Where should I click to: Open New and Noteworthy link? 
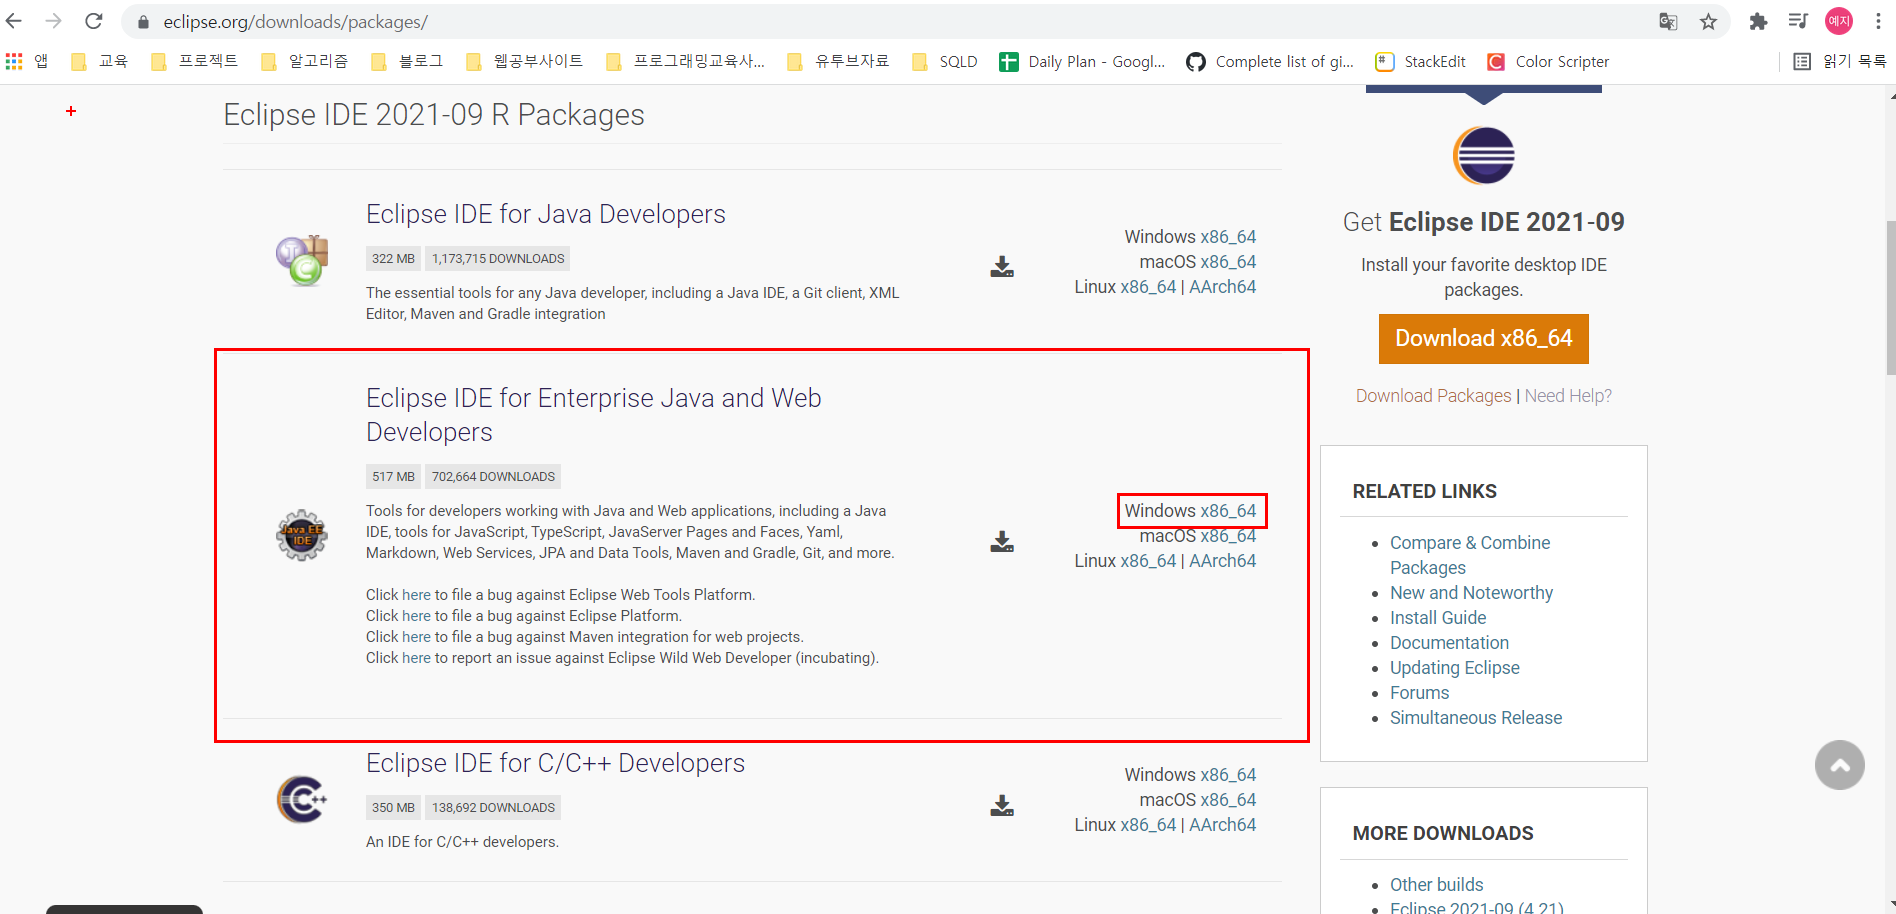point(1471,593)
